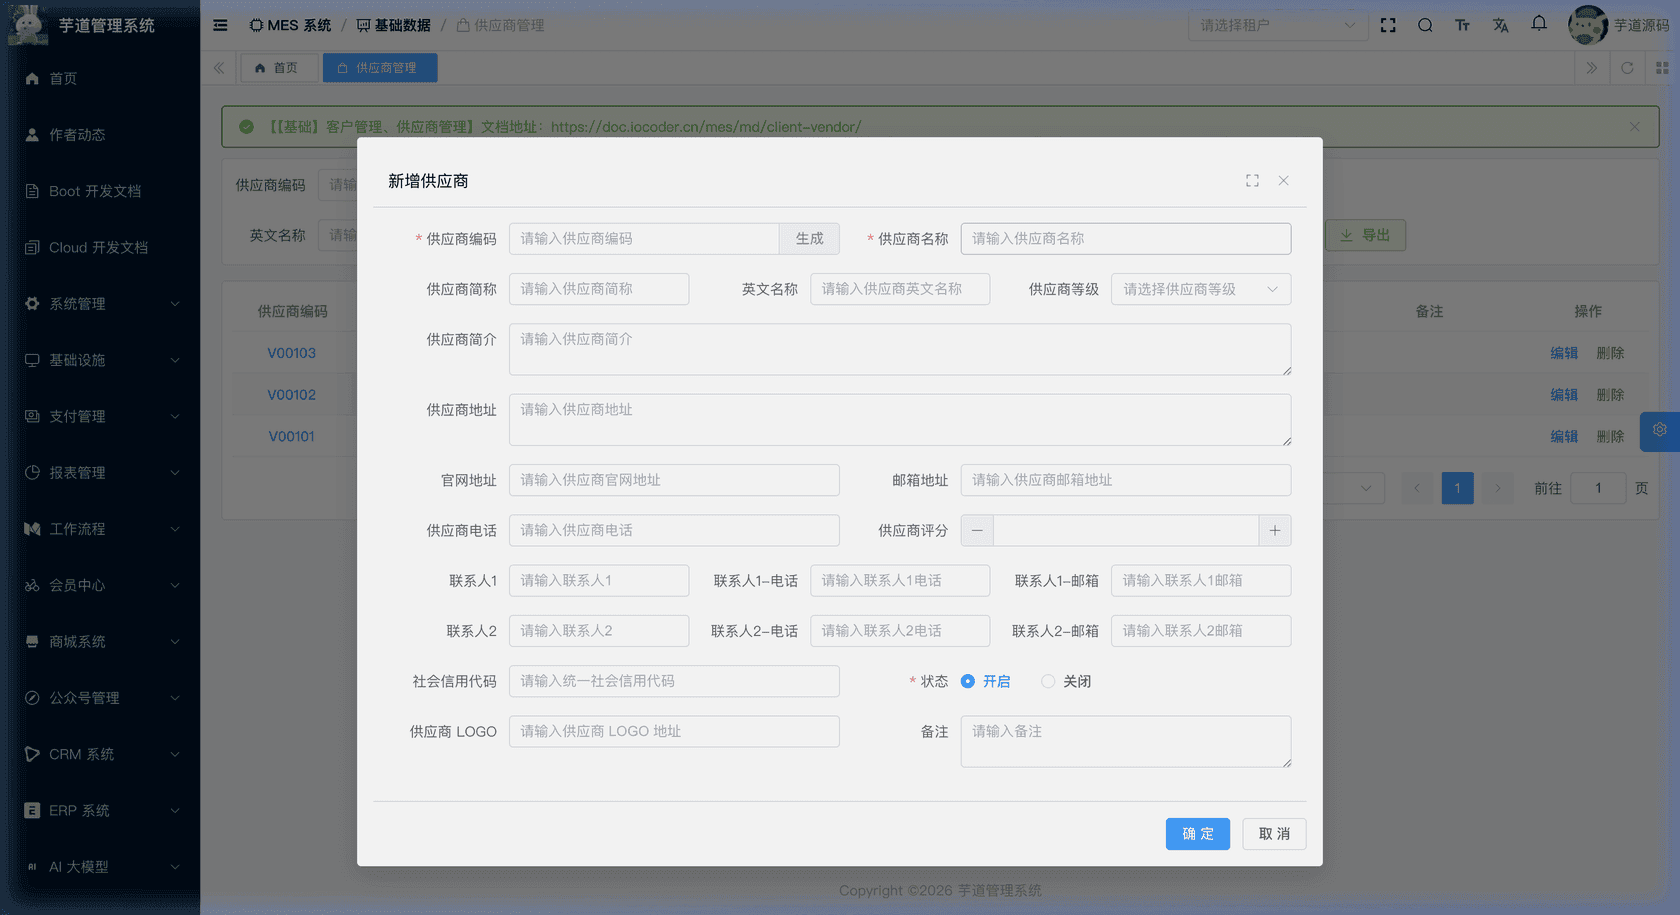Open the 供应商等级 dropdown
Viewport: 1680px width, 915px height.
click(x=1200, y=289)
